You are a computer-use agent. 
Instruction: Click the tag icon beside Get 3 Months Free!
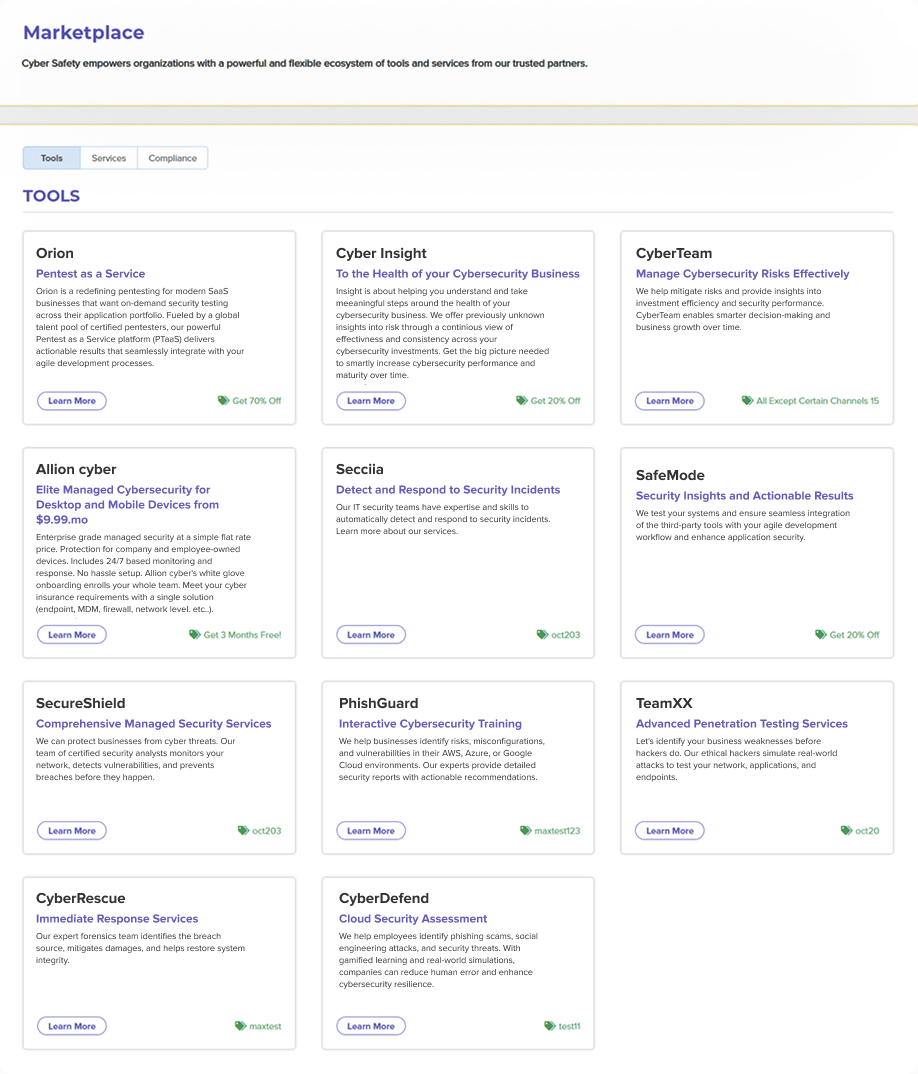(195, 635)
